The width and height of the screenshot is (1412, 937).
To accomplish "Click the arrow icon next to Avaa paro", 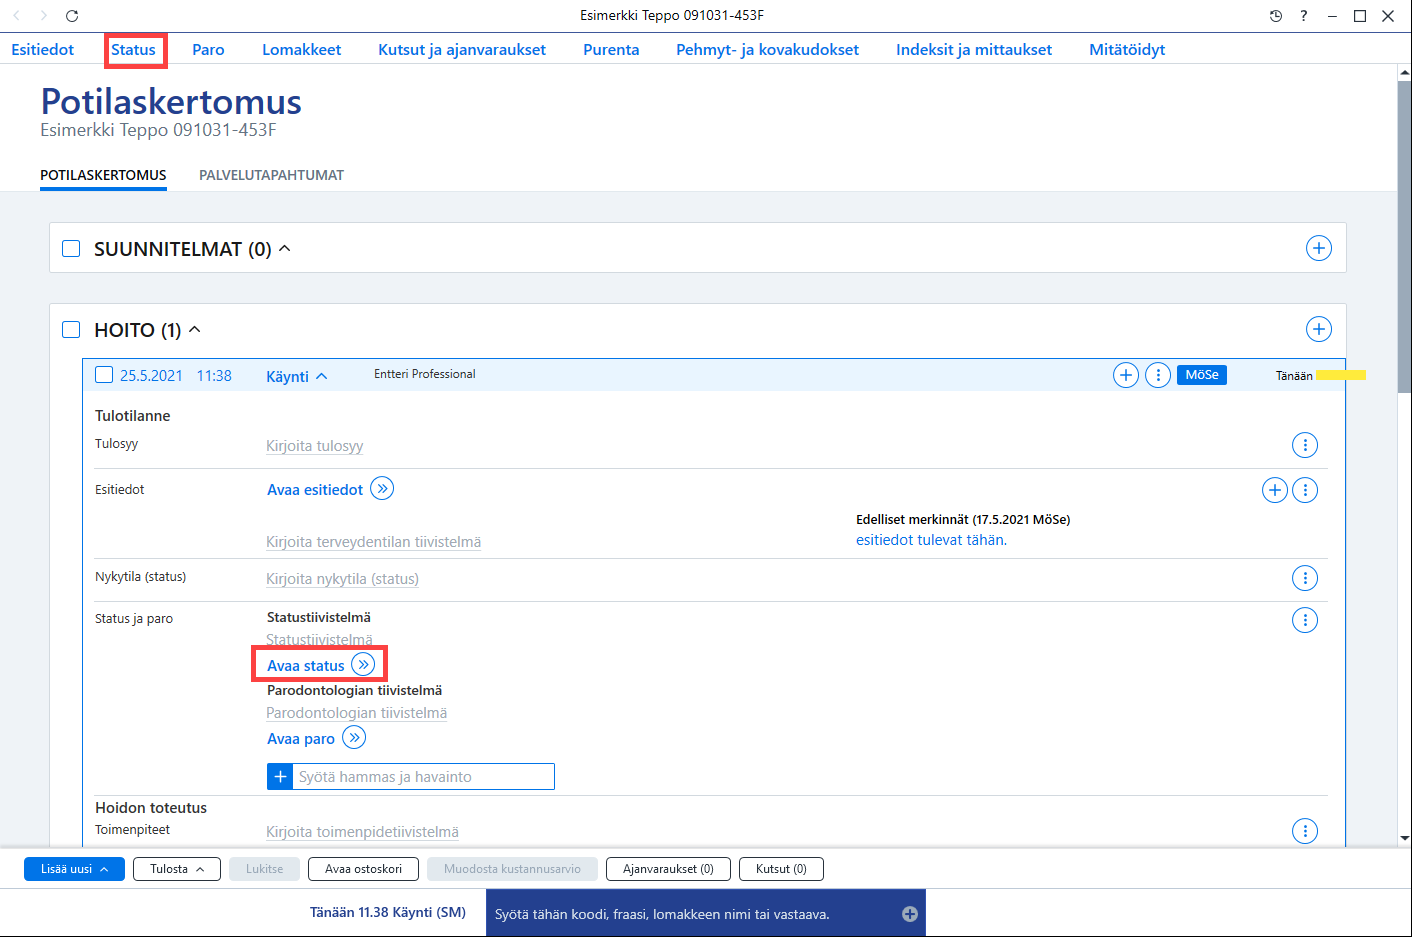I will pos(354,737).
